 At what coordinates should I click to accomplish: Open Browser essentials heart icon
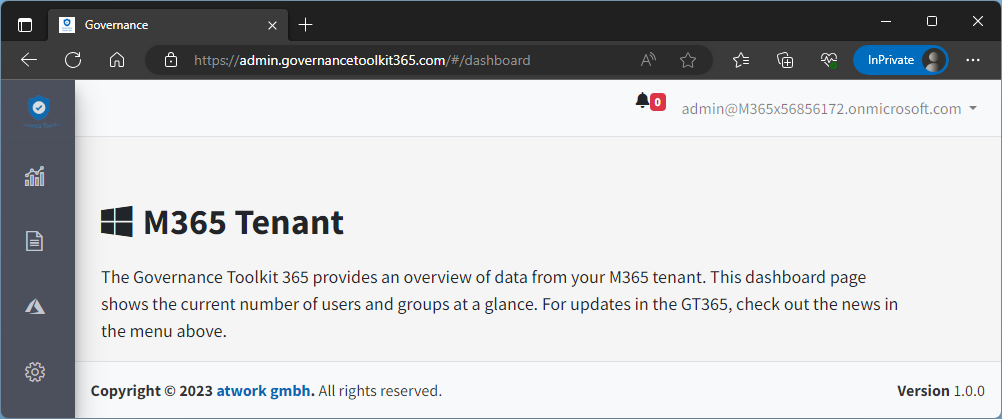[x=828, y=60]
